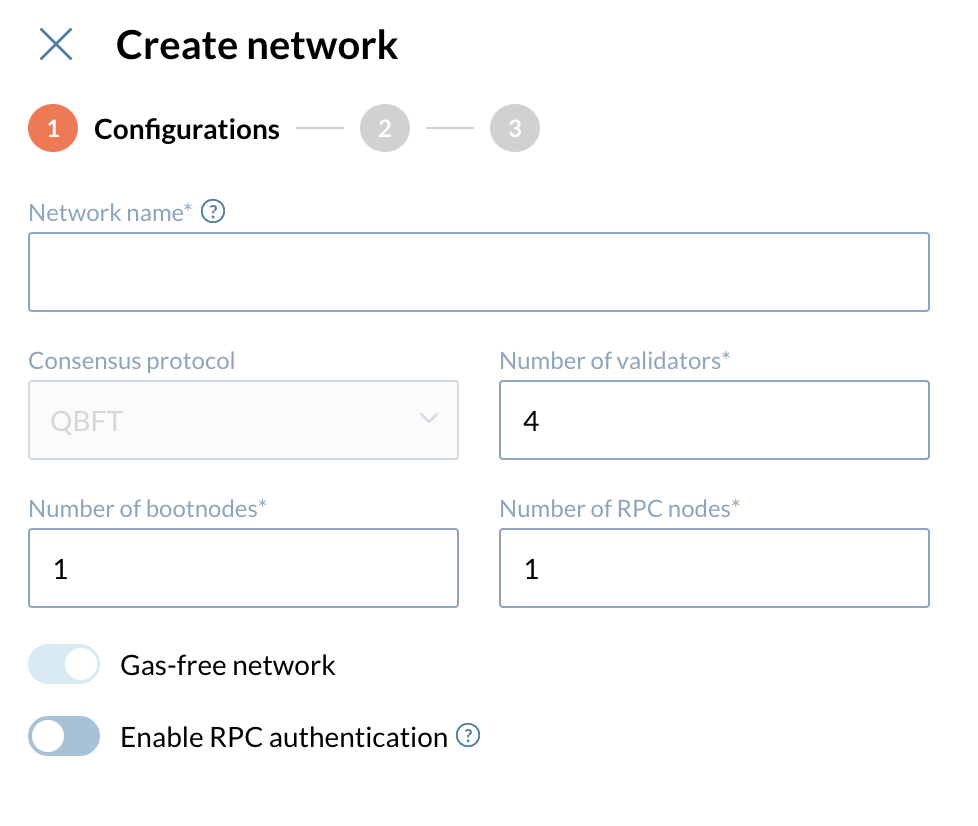The image size is (978, 826).
Task: Click the Enable RPC authentication label
Action: [283, 736]
